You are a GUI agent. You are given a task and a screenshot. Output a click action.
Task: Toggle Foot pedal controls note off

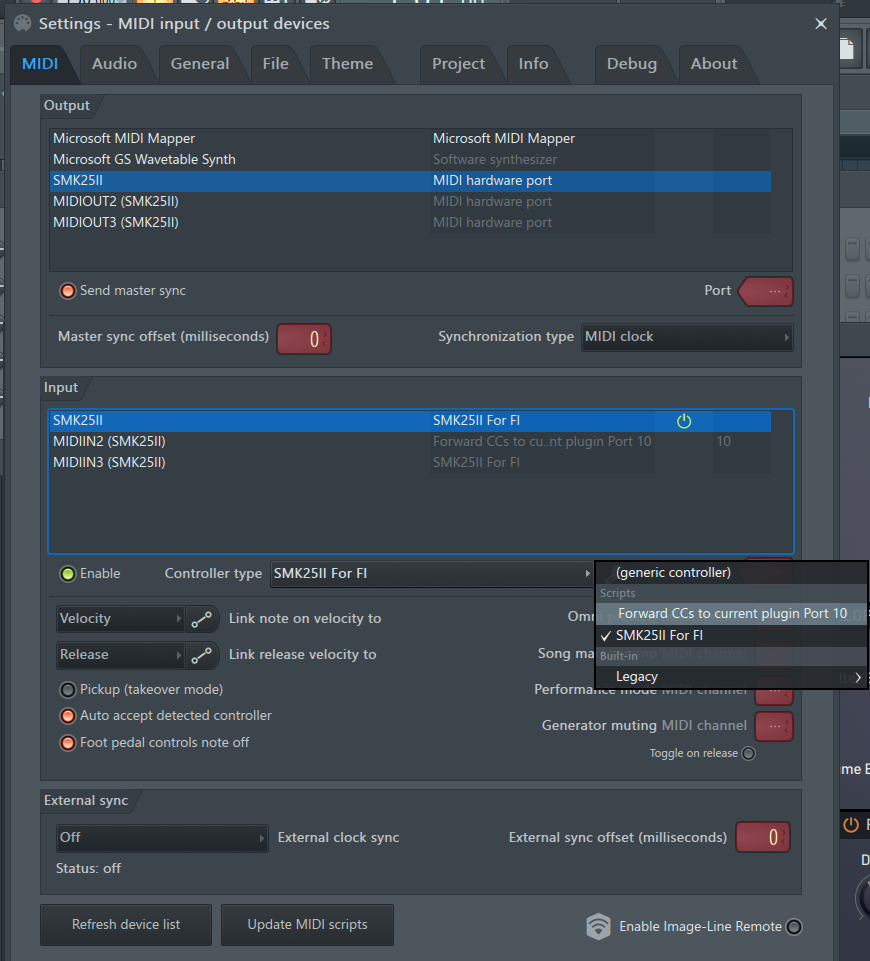tap(67, 743)
